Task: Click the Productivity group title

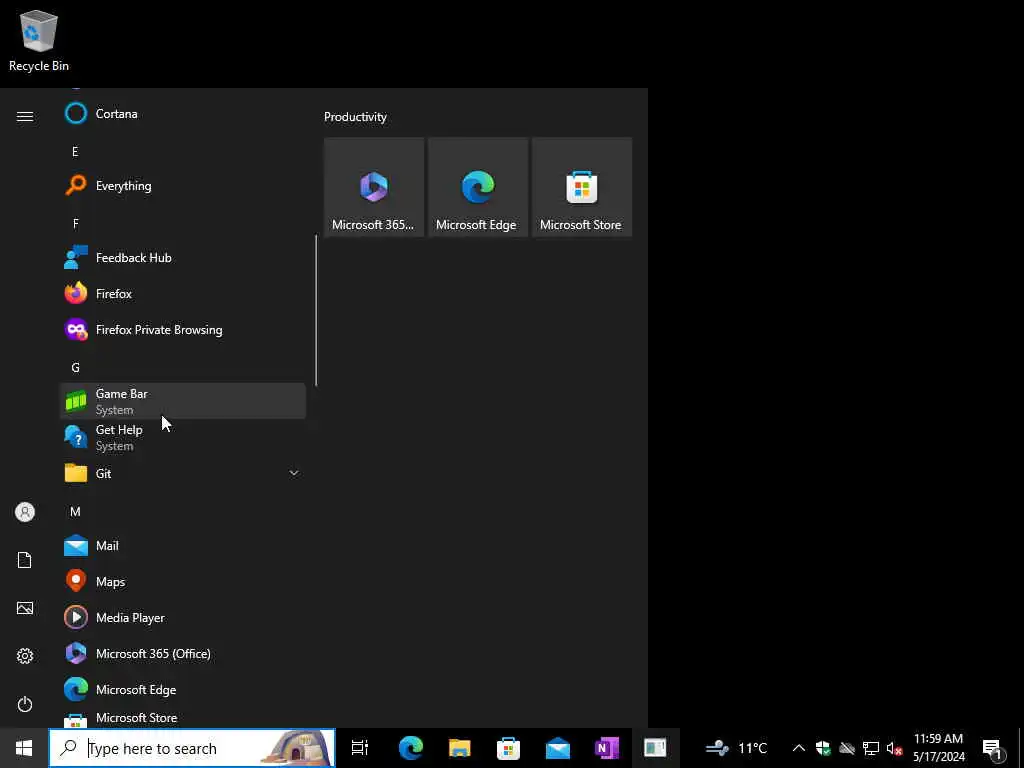Action: point(355,117)
